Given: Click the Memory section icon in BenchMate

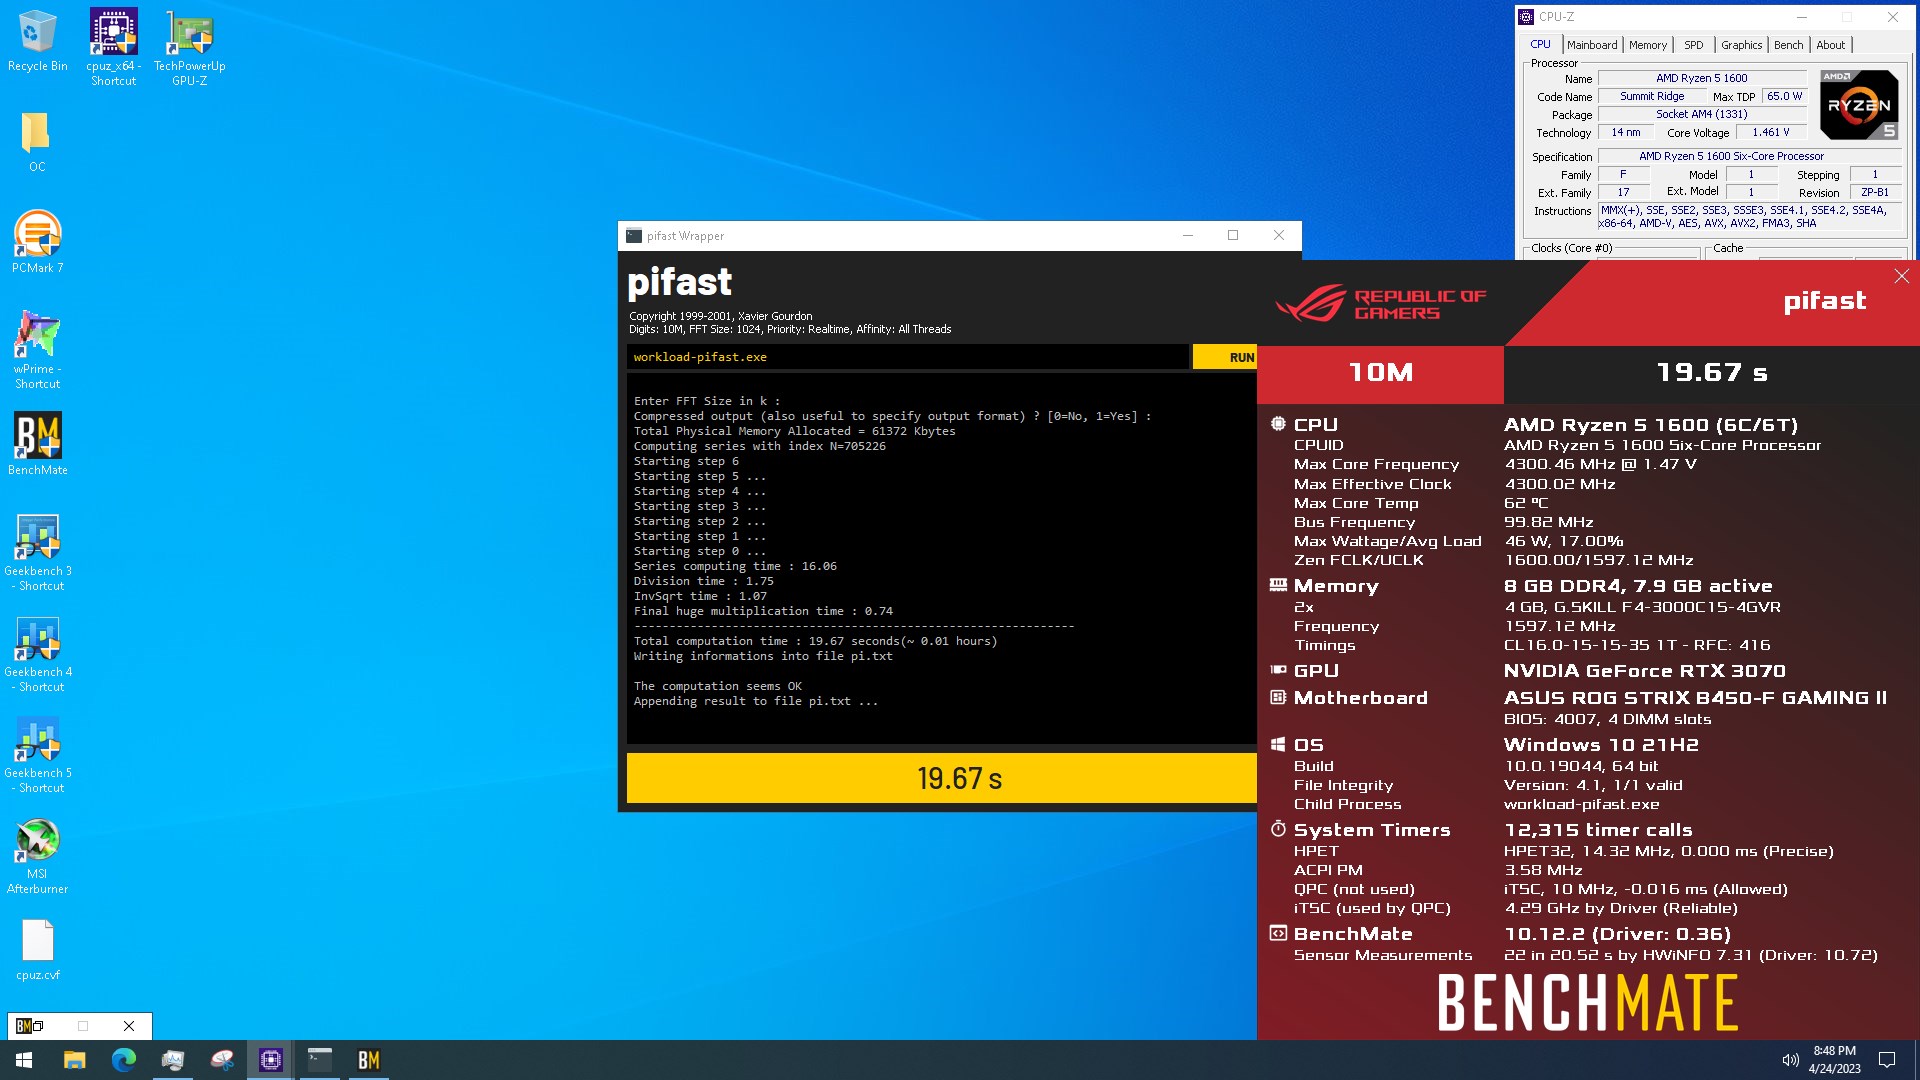Looking at the screenshot, I should point(1278,585).
